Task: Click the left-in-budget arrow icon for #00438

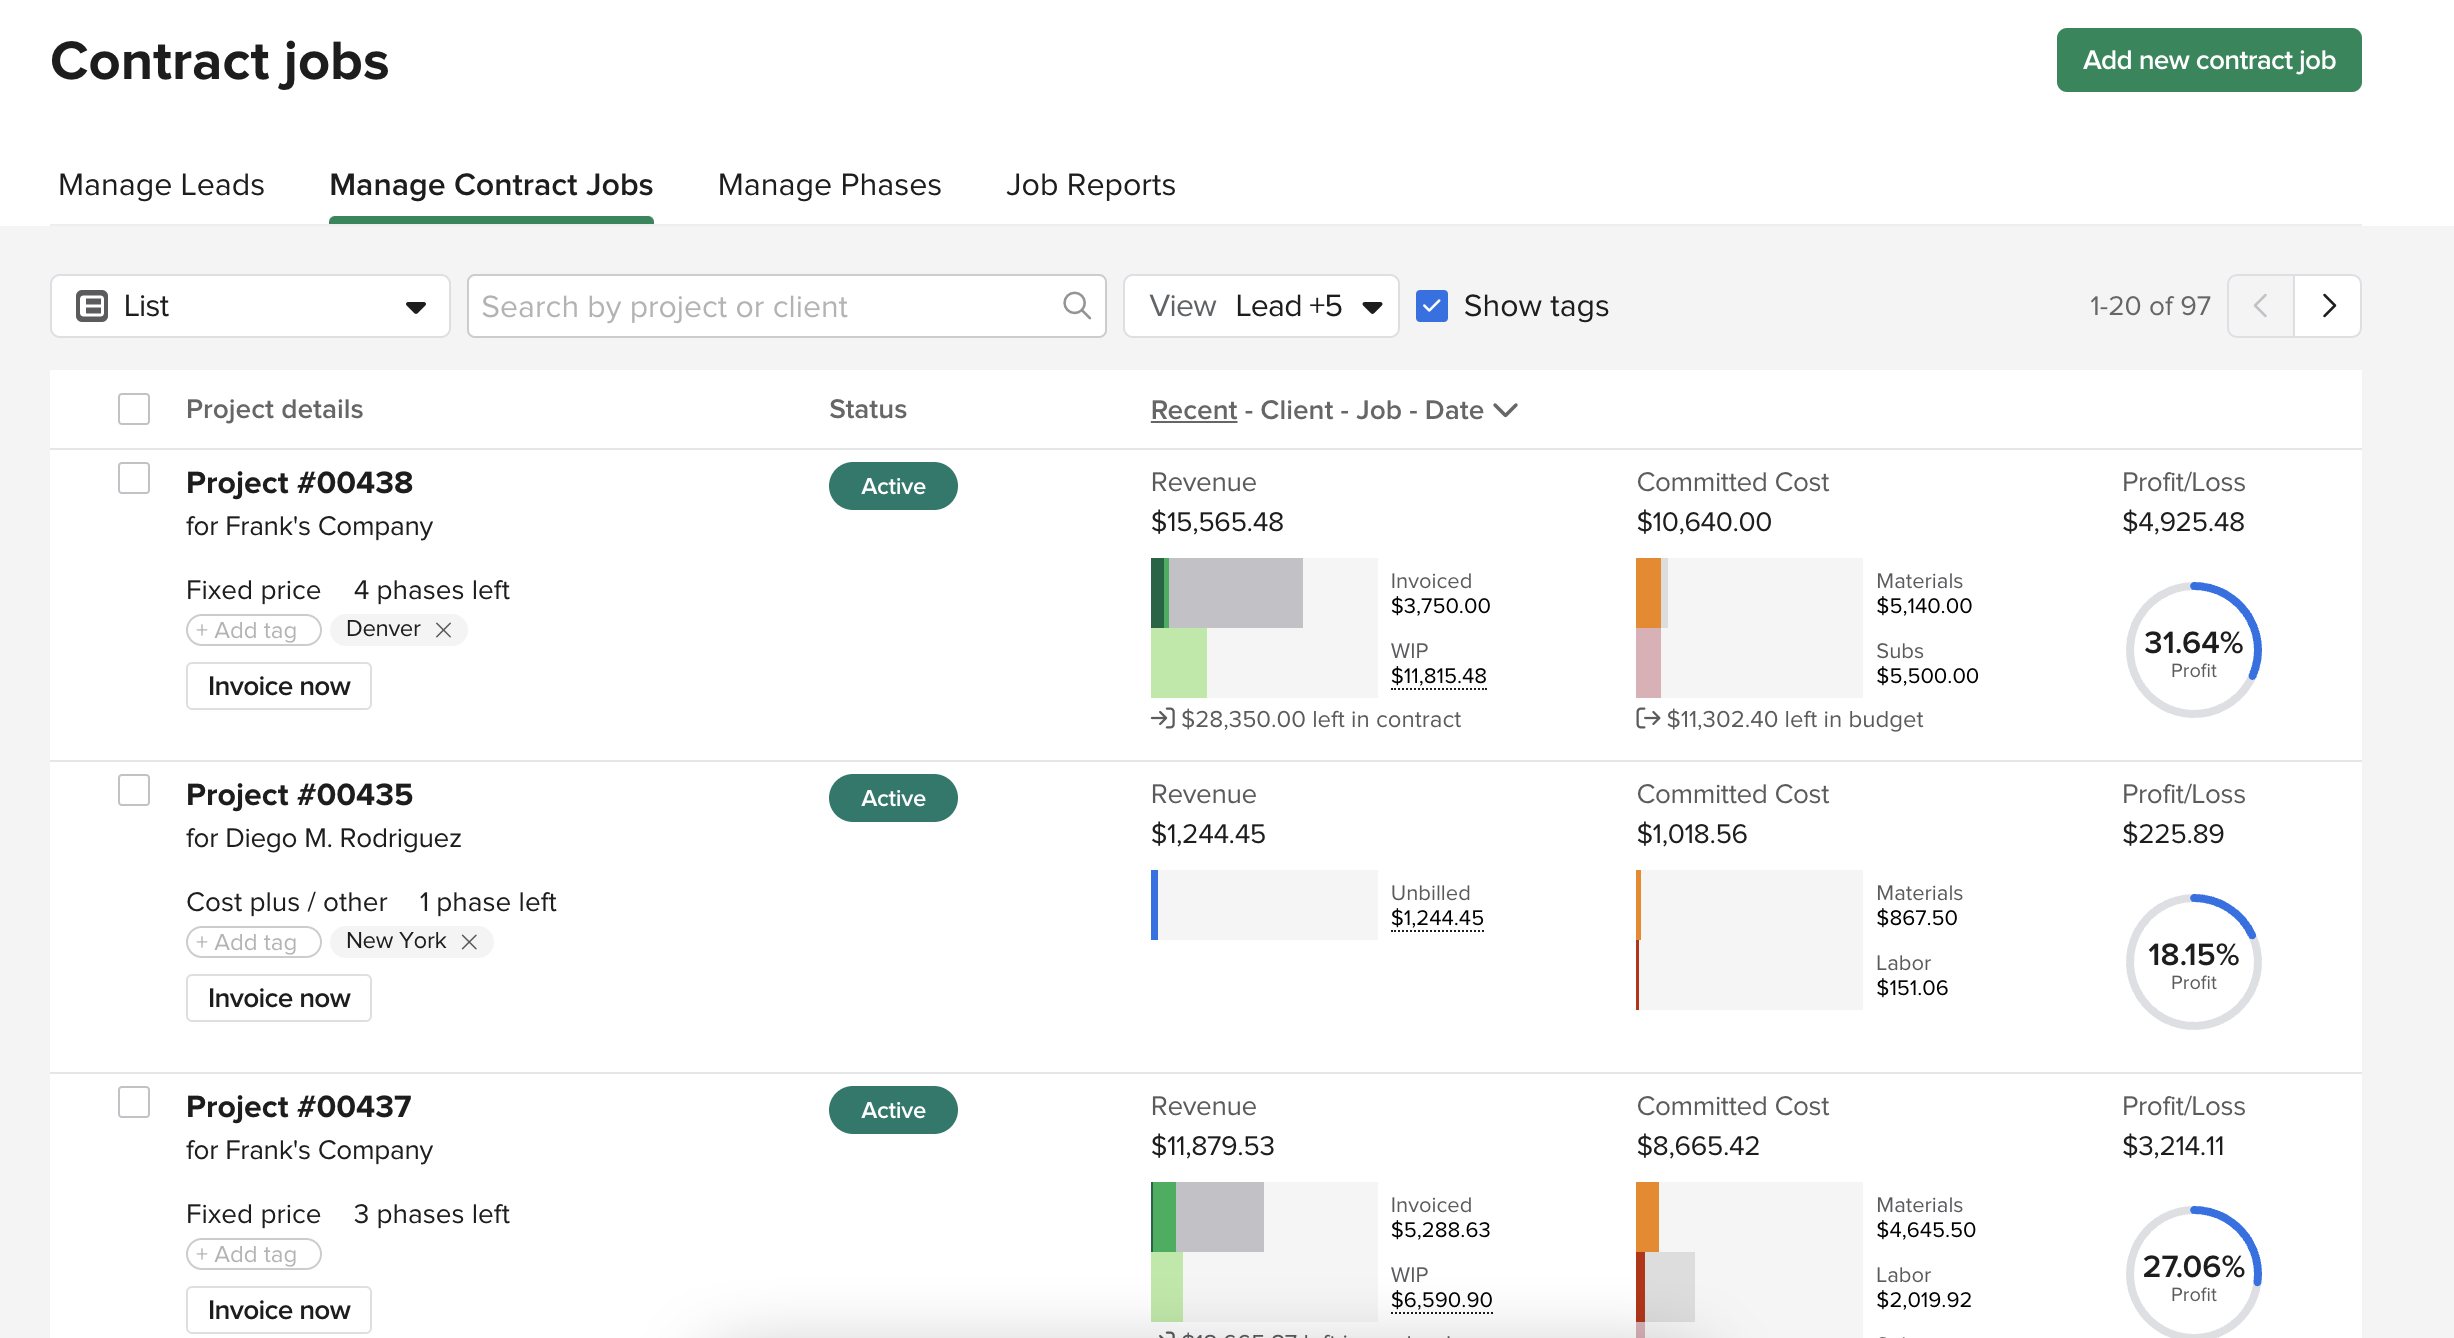Action: point(1648,718)
